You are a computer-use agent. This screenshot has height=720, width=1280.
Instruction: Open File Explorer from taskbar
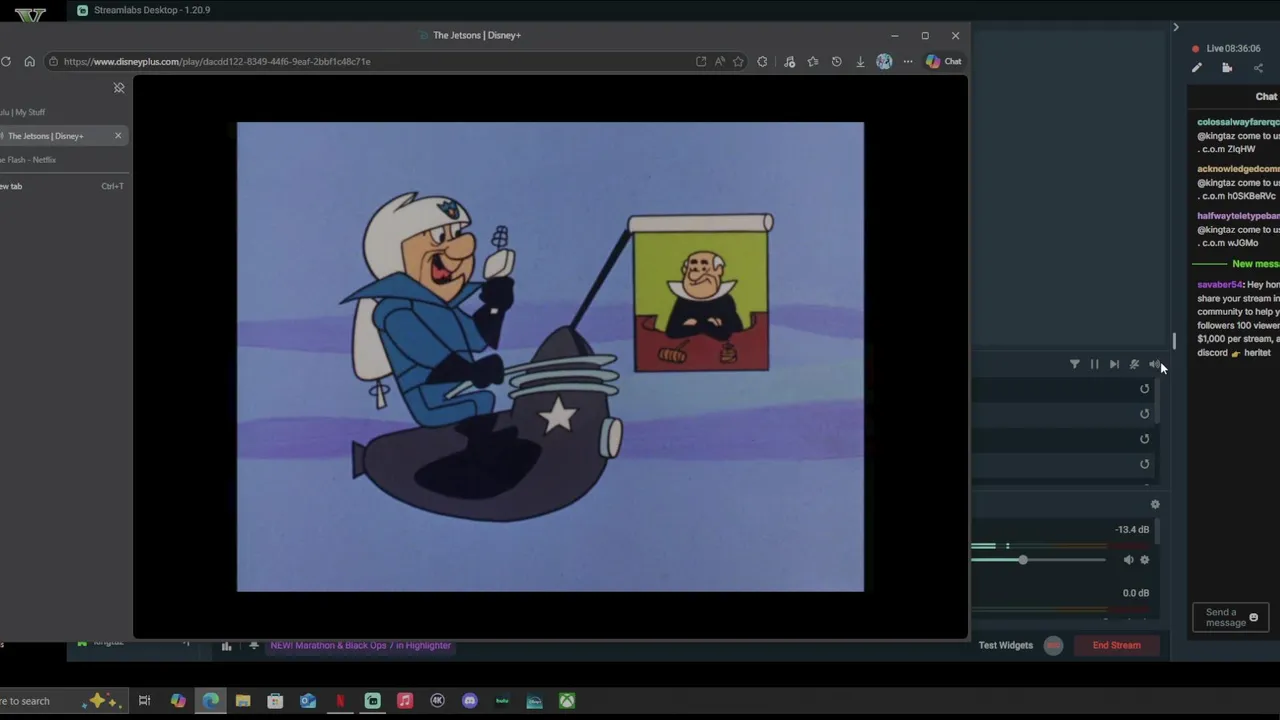pyautogui.click(x=243, y=701)
